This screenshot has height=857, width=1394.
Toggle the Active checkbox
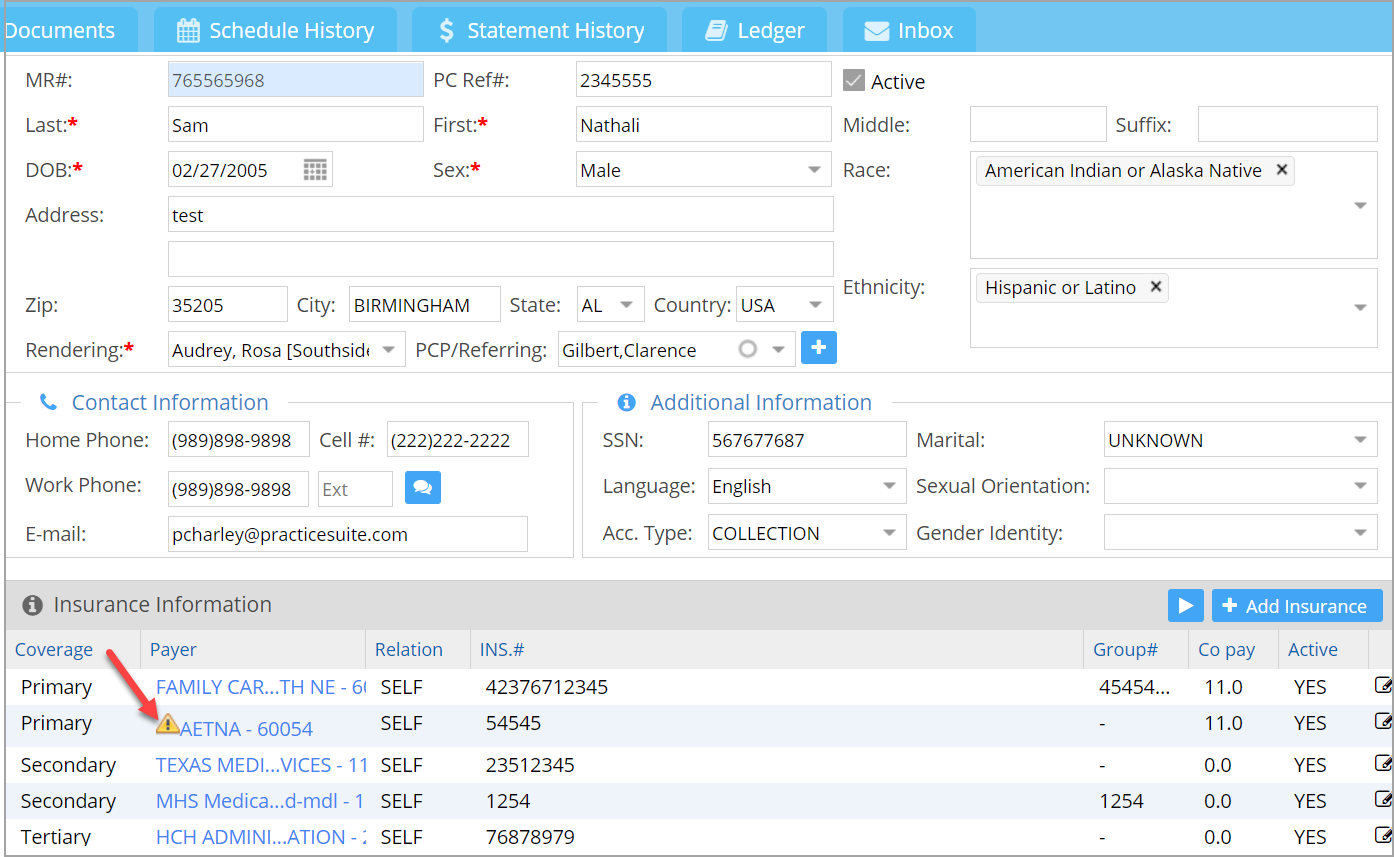click(x=854, y=81)
